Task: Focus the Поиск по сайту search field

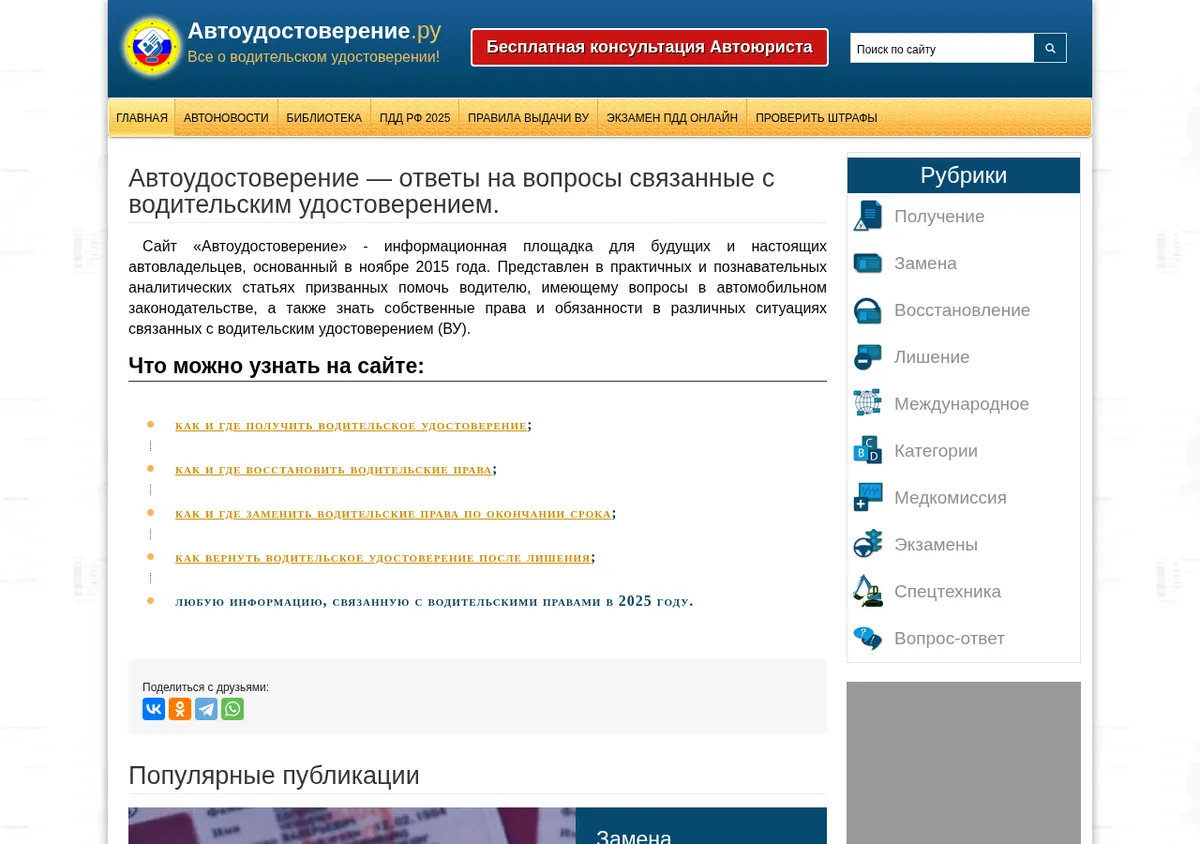Action: pyautogui.click(x=942, y=48)
